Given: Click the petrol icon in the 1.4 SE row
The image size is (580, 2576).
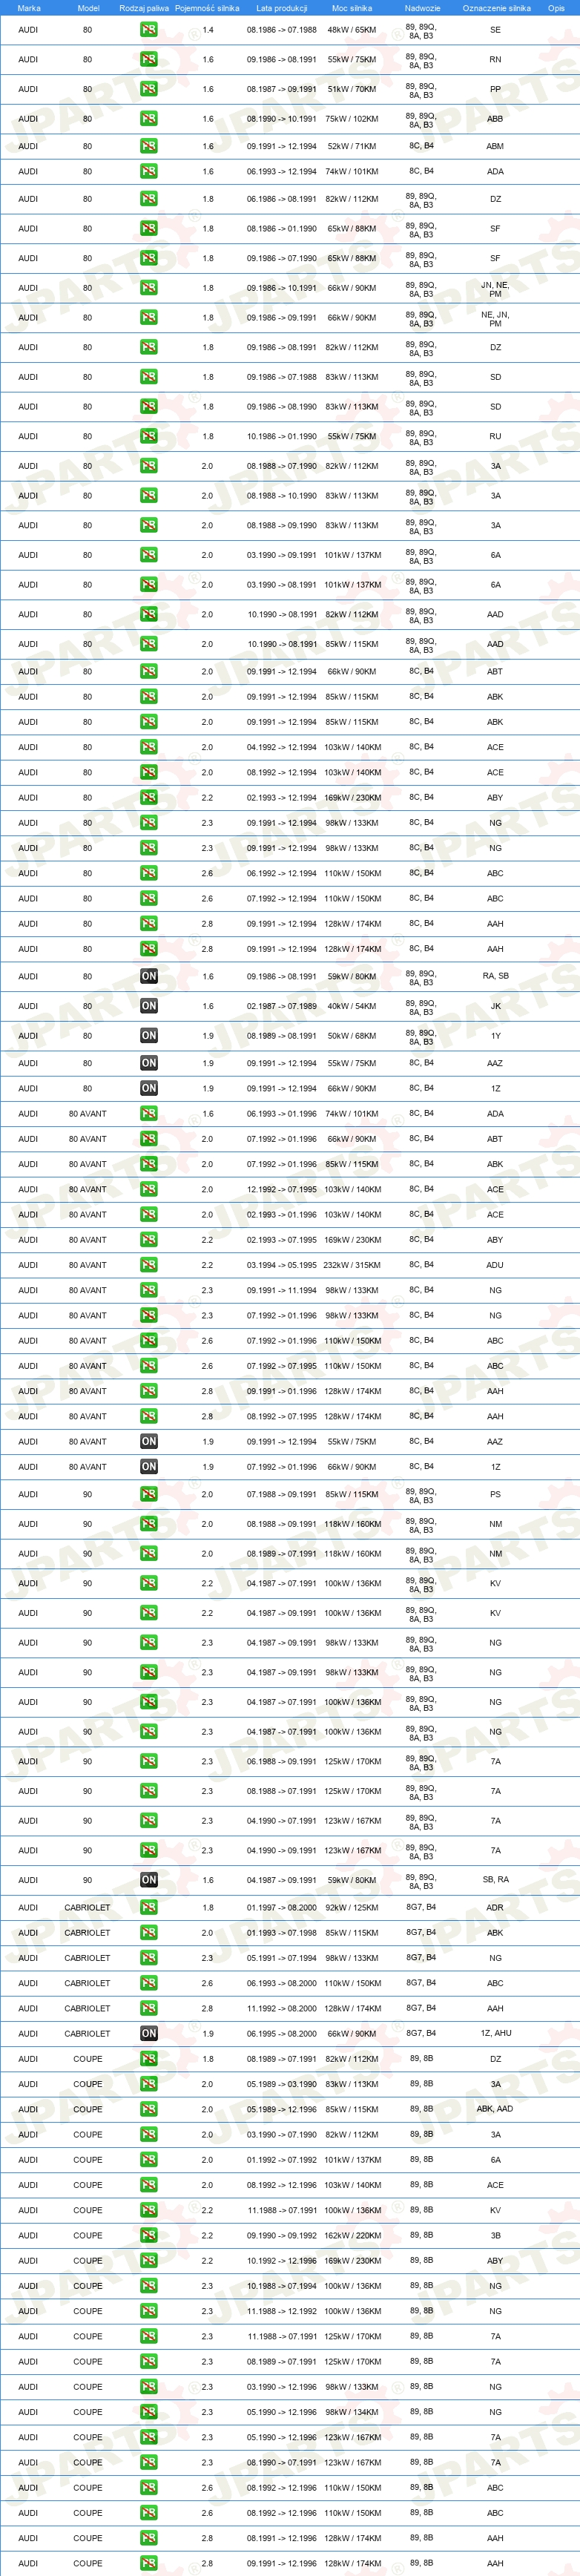Looking at the screenshot, I should [148, 30].
